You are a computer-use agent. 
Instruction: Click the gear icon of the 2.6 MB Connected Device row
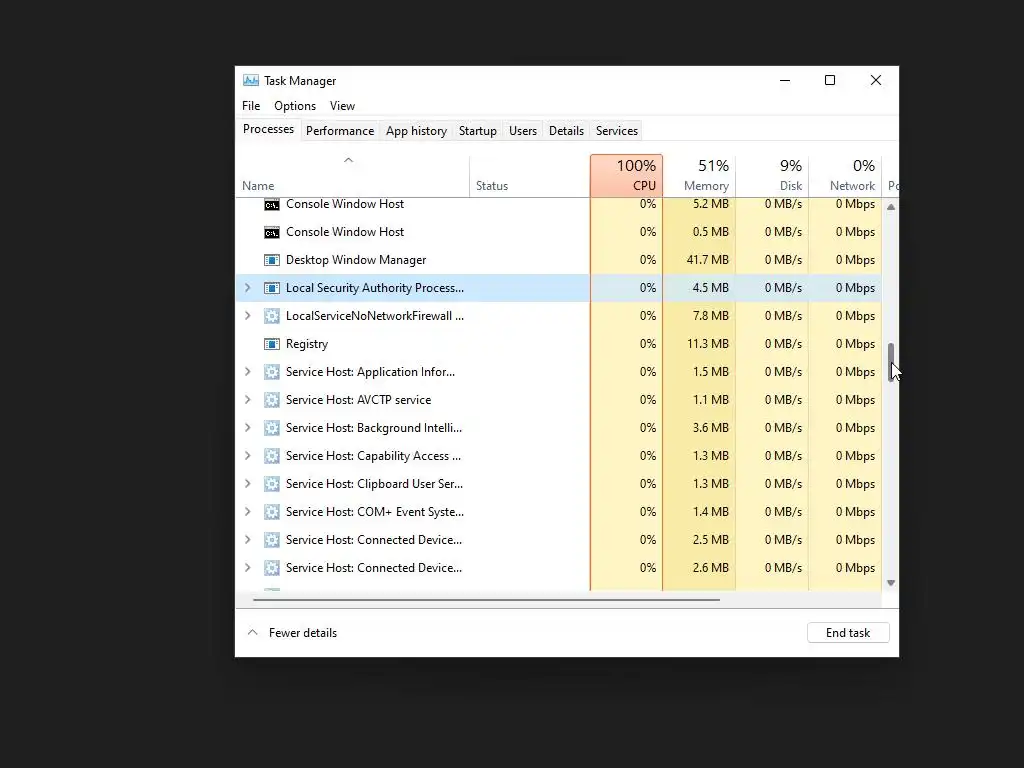point(272,568)
